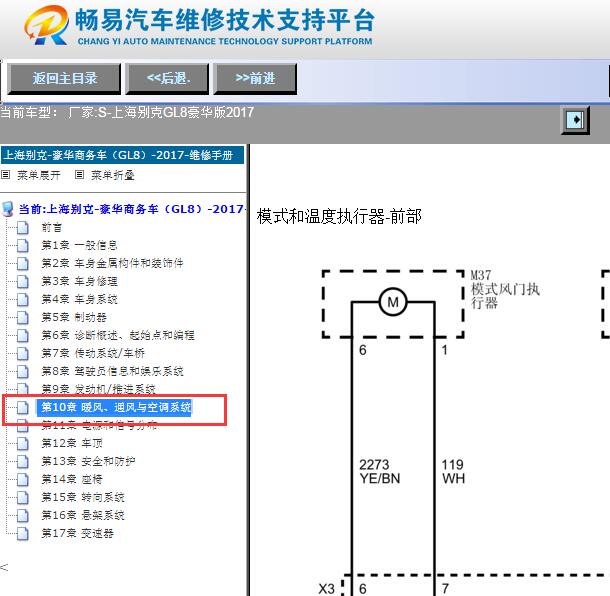Viewport: 610px width, 596px height.
Task: Click the page icon beside 第12章 车顶
Action: [x=23, y=443]
